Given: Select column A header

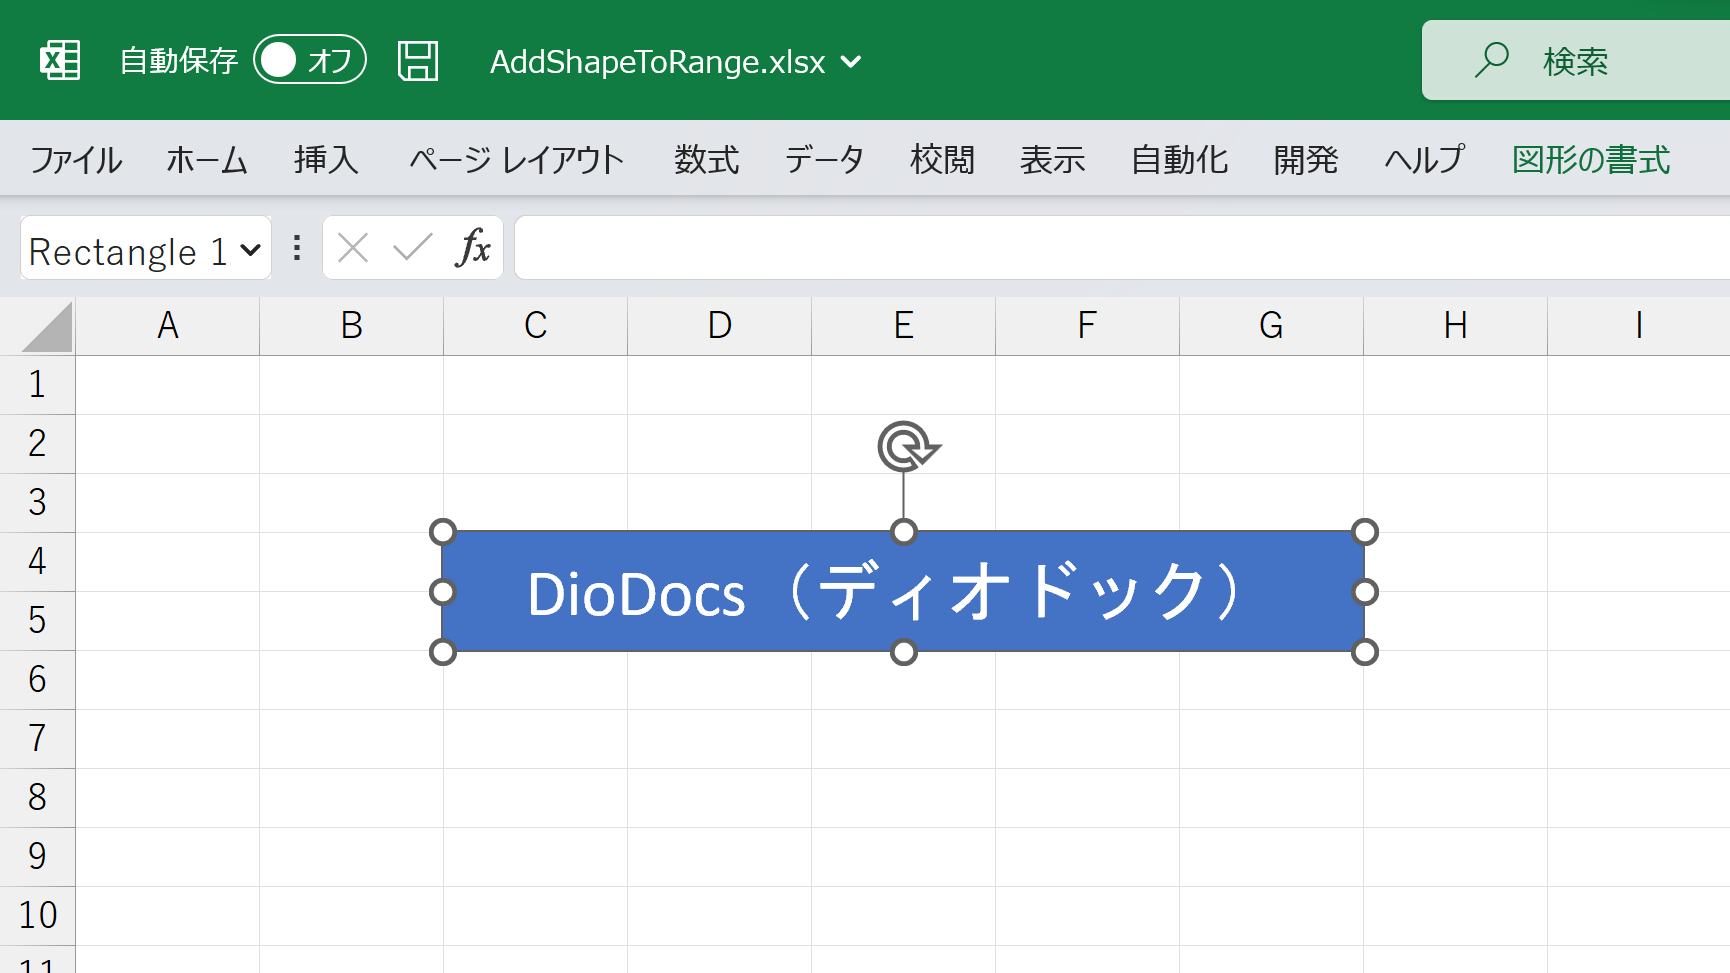Looking at the screenshot, I should pyautogui.click(x=168, y=326).
